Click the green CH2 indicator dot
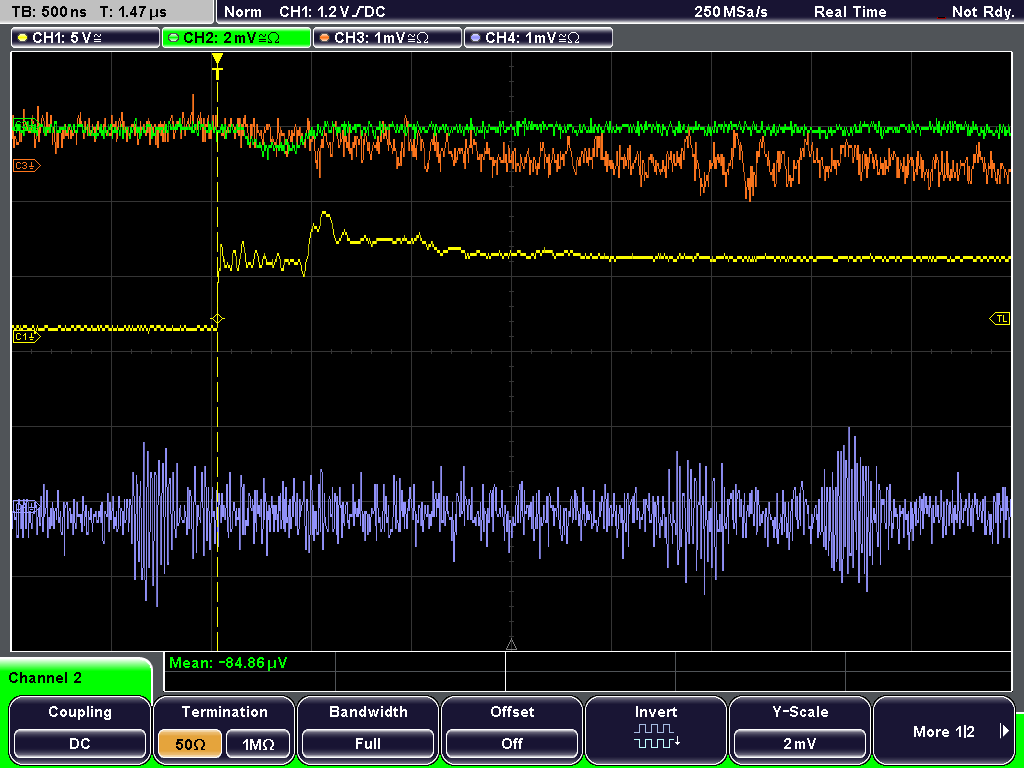This screenshot has width=1024, height=768. (x=174, y=38)
